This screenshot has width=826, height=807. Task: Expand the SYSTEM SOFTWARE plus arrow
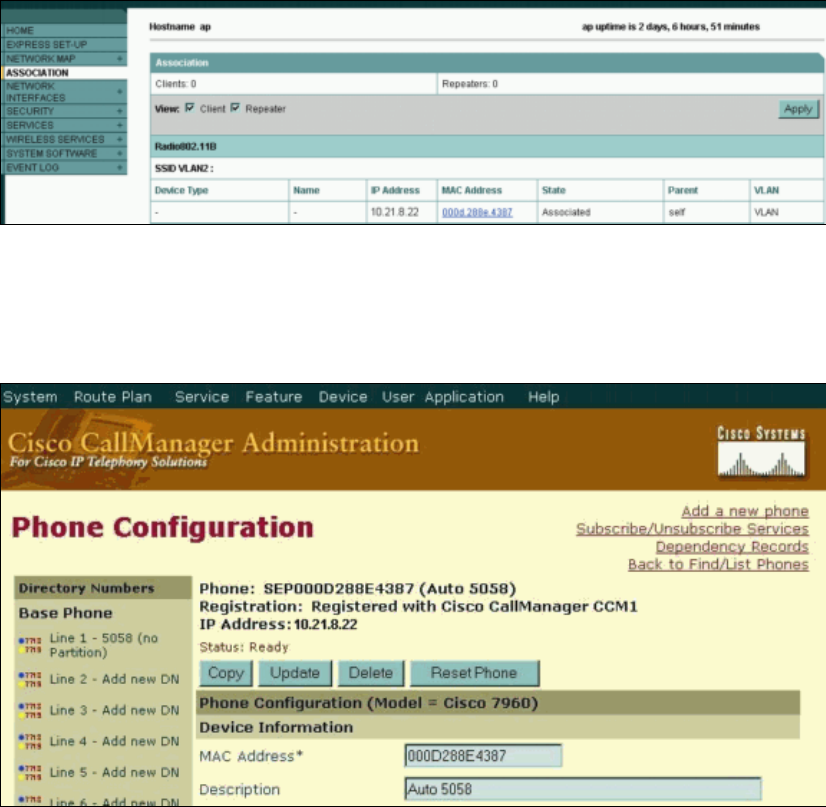point(120,153)
